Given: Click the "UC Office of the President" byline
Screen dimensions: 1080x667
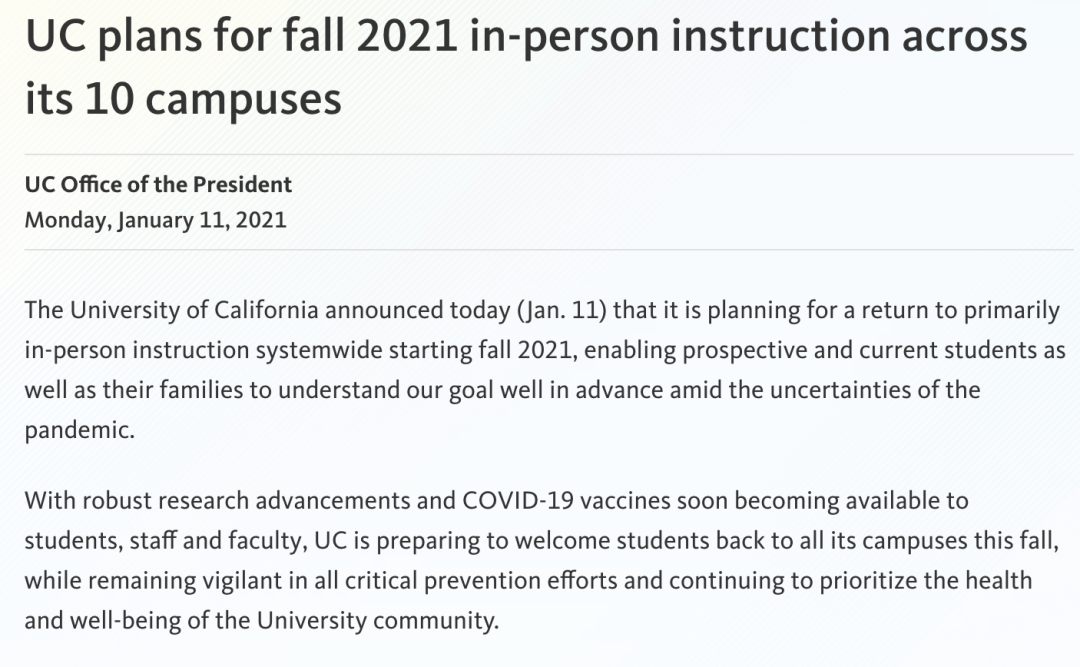Looking at the screenshot, I should (x=158, y=184).
